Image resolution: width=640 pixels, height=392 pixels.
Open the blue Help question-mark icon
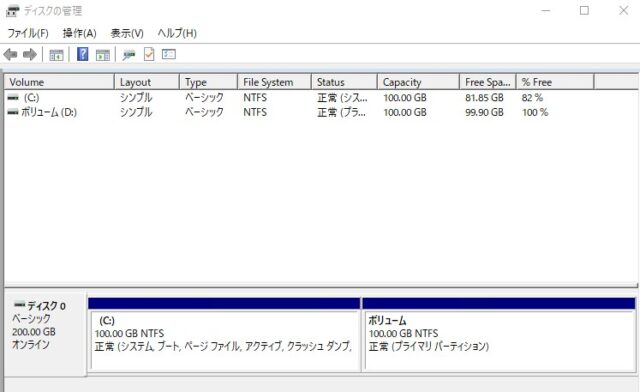(82, 54)
